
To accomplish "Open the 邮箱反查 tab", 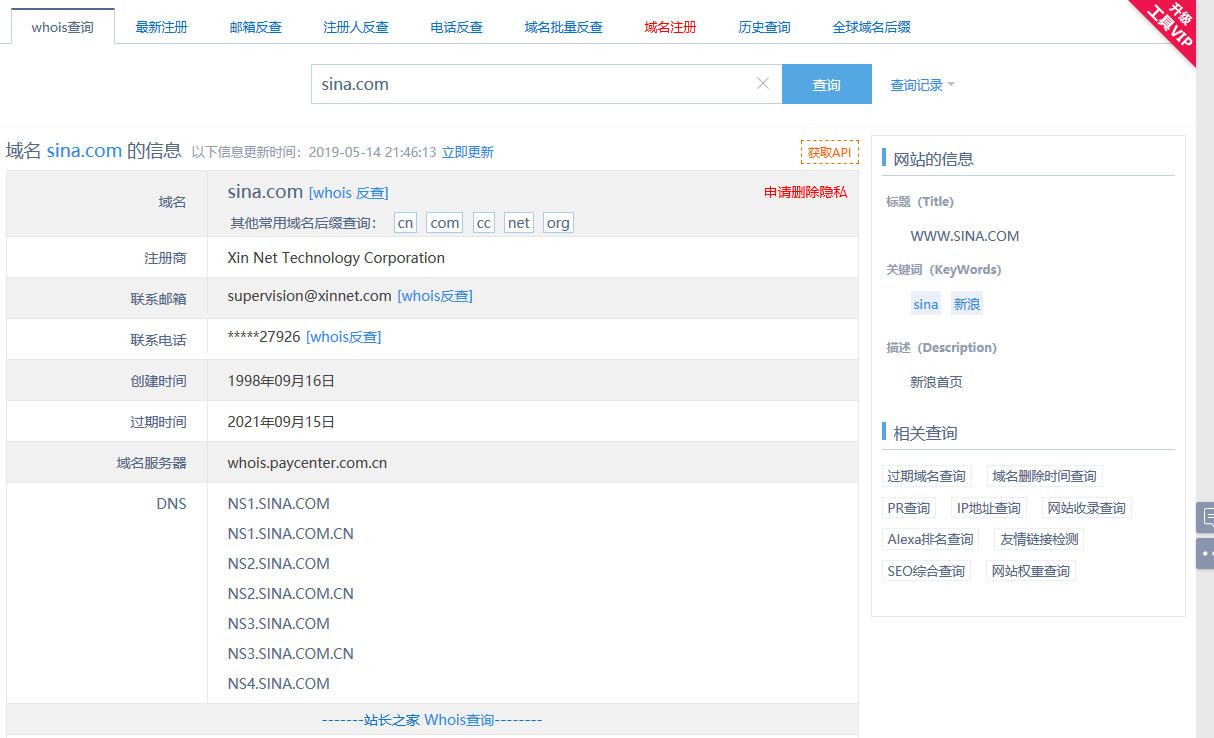I will click(x=255, y=27).
